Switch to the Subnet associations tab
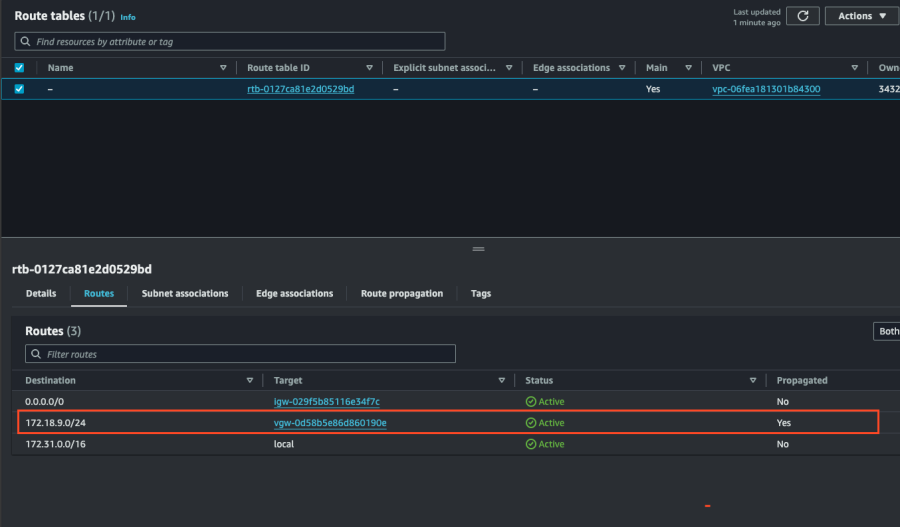This screenshot has height=527, width=900. 185,293
